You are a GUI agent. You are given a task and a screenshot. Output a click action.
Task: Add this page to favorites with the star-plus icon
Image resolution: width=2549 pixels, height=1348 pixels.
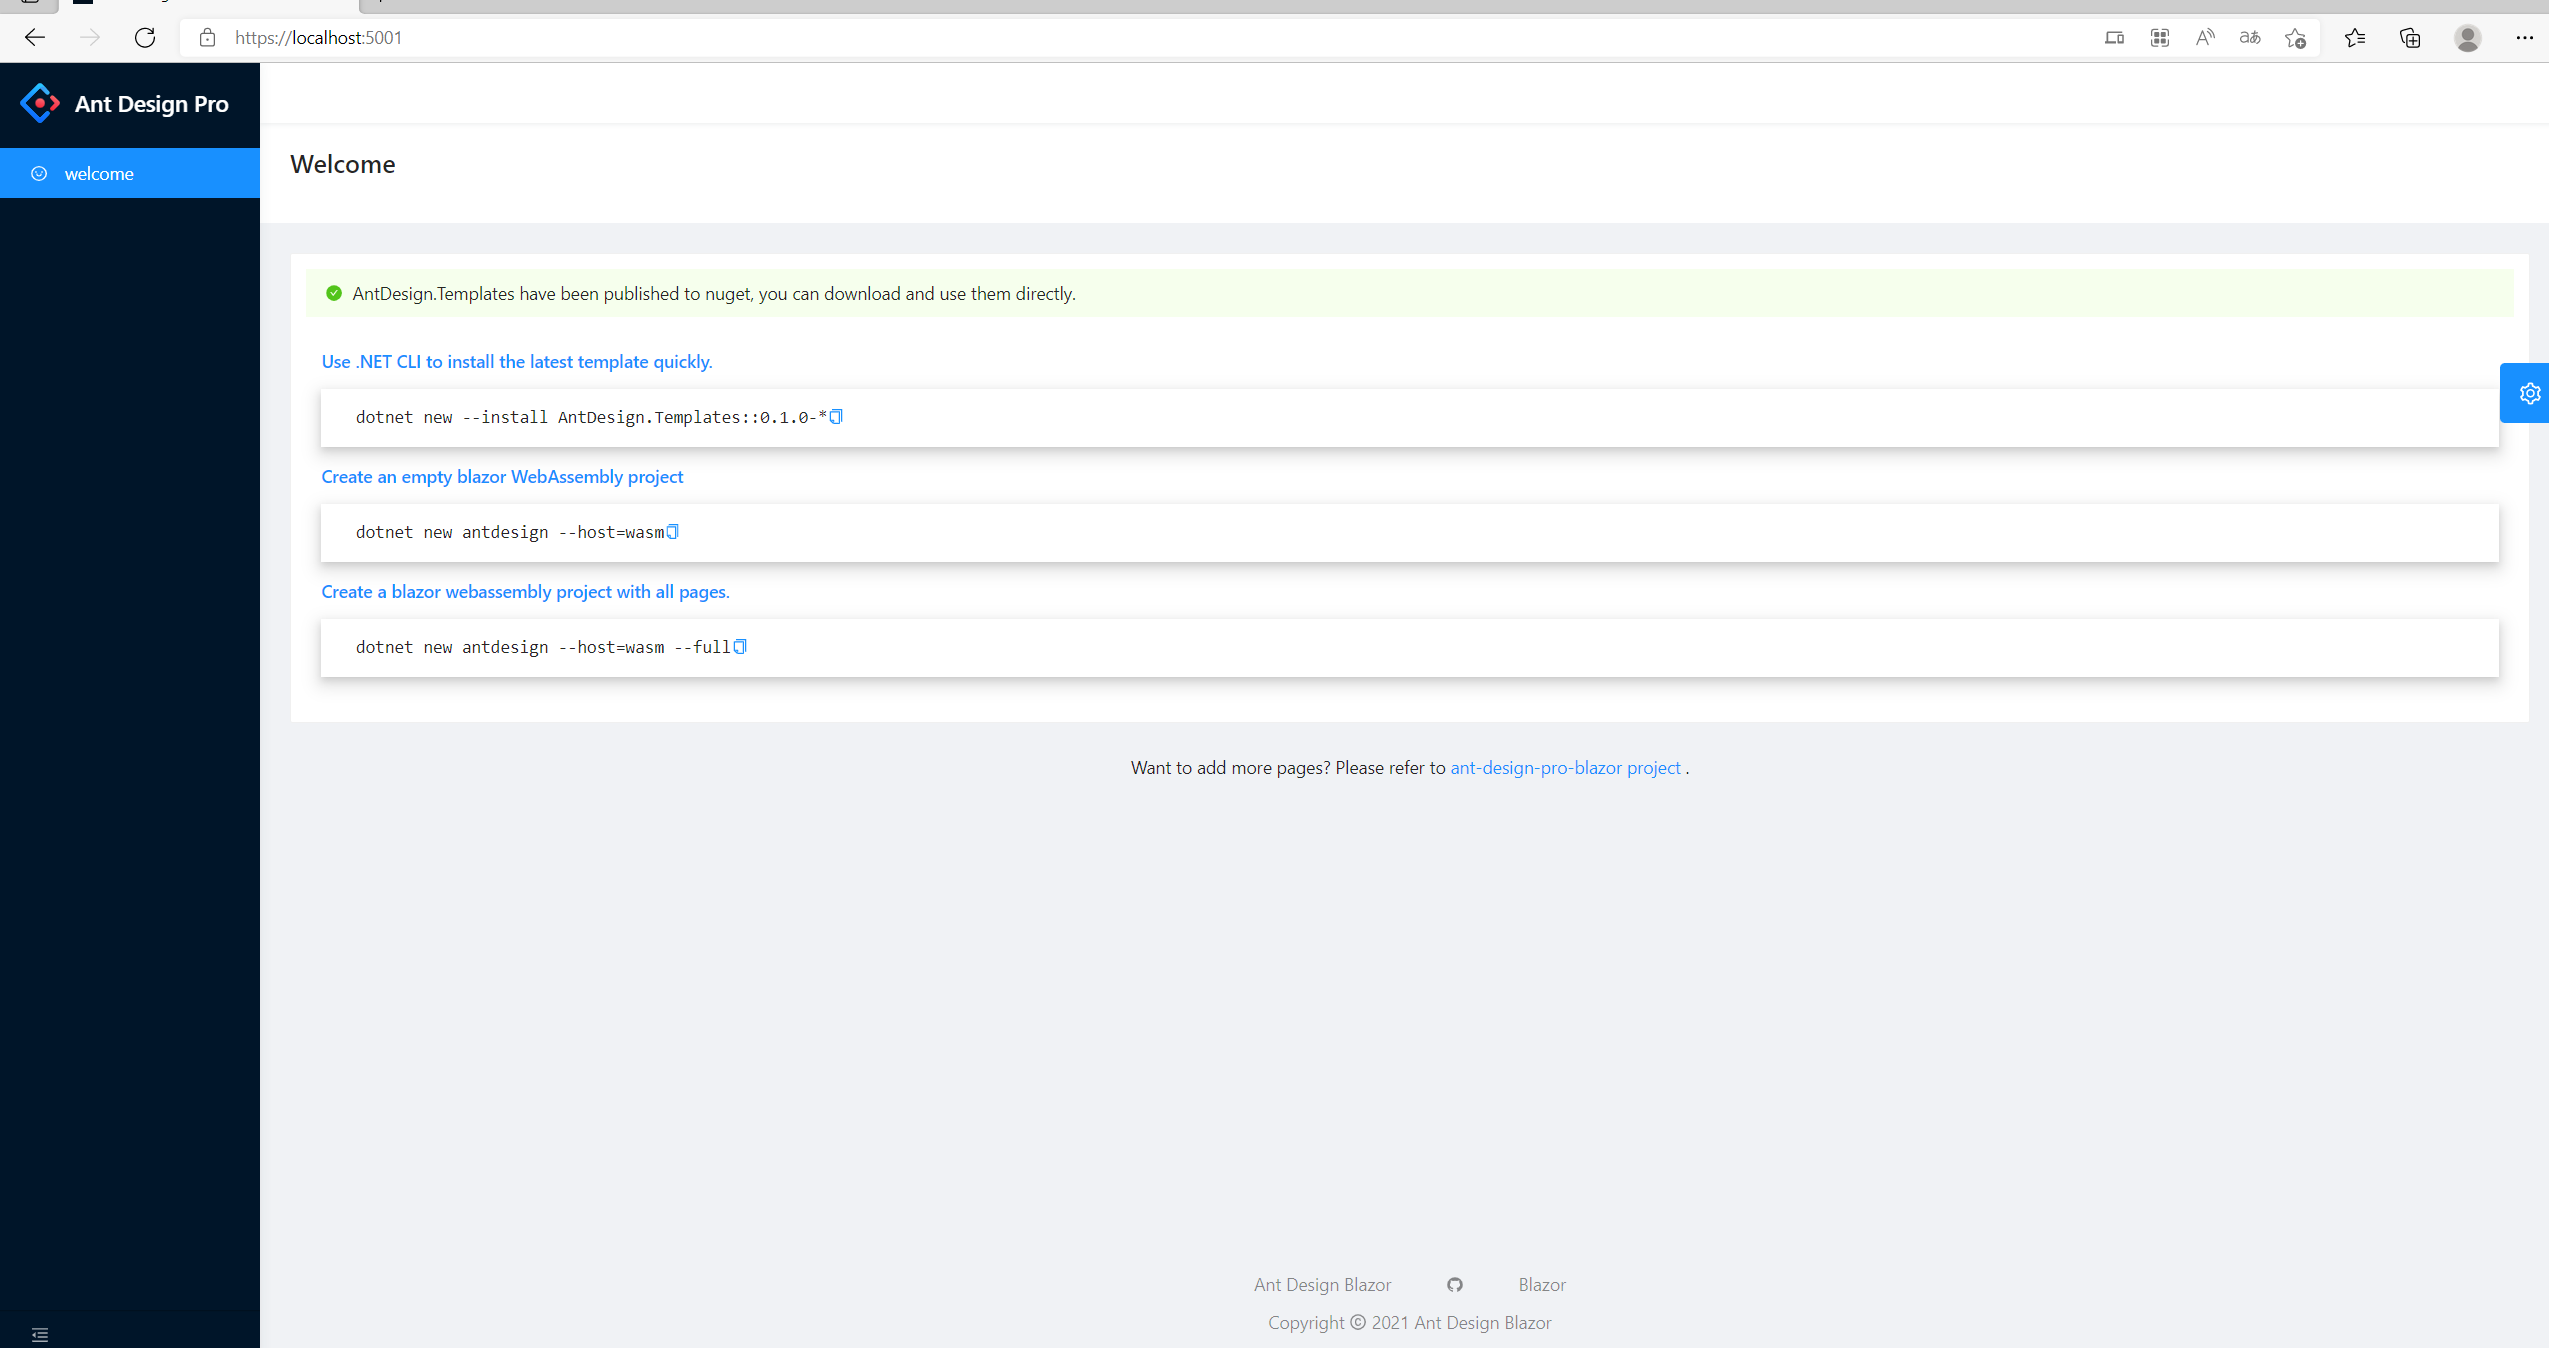point(2295,38)
